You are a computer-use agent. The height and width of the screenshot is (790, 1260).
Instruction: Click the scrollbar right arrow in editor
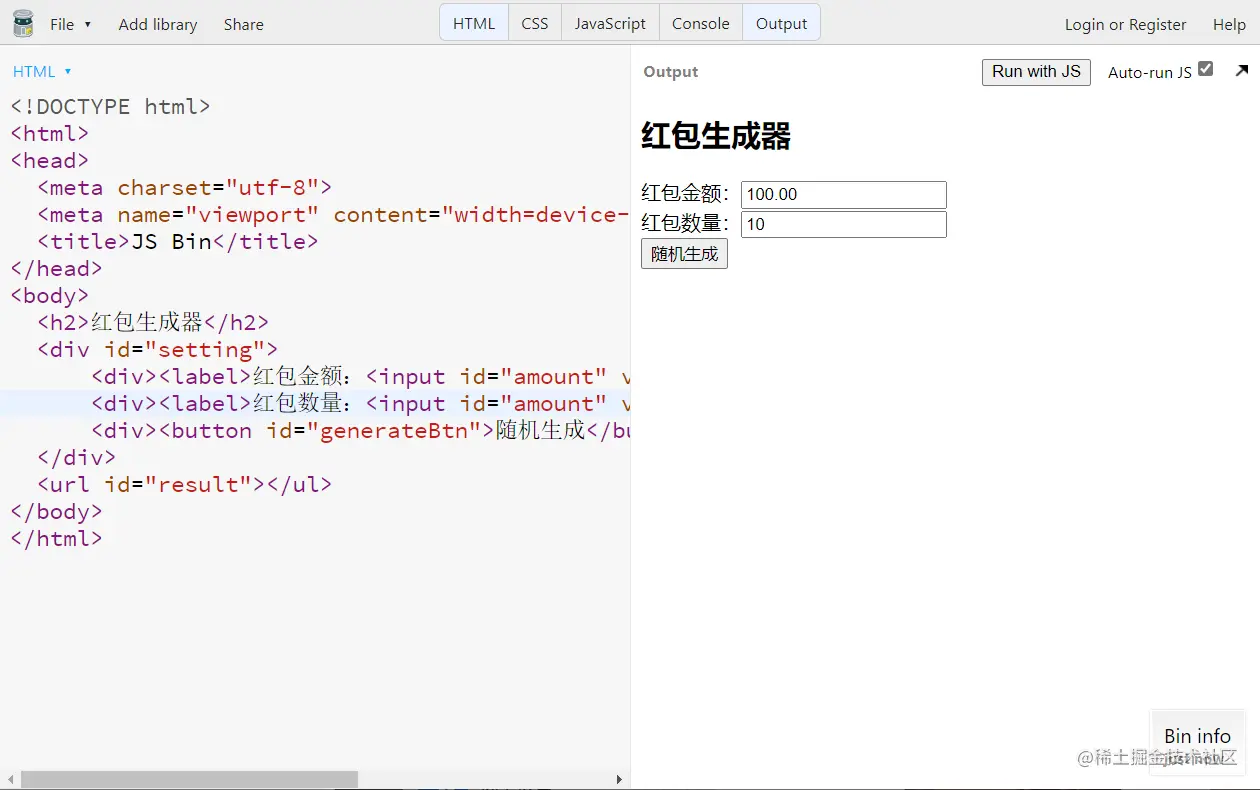point(619,779)
